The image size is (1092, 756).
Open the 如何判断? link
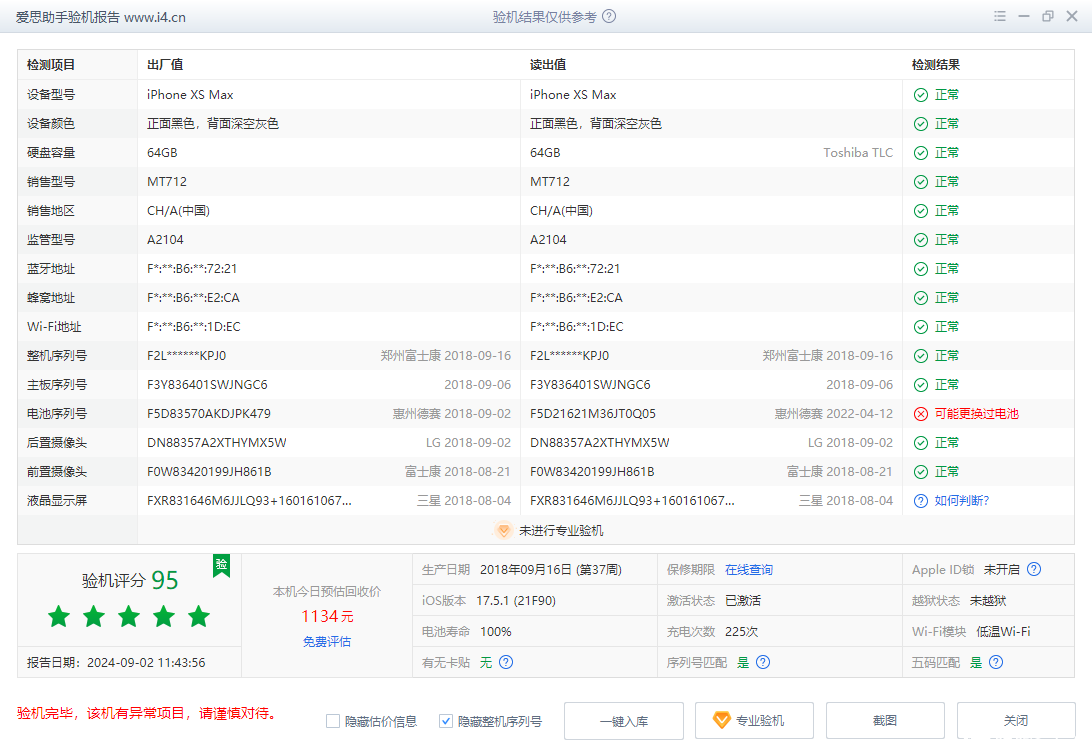pyautogui.click(x=961, y=501)
